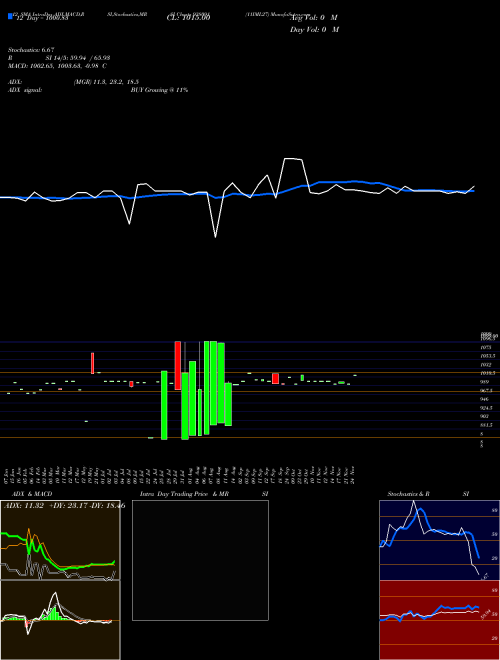This screenshot has width=500, height=660.
Task: Click the 'ADX: 11.32 +DY: 23.17 -DY: 18.46' readout
Action: coord(64,506)
